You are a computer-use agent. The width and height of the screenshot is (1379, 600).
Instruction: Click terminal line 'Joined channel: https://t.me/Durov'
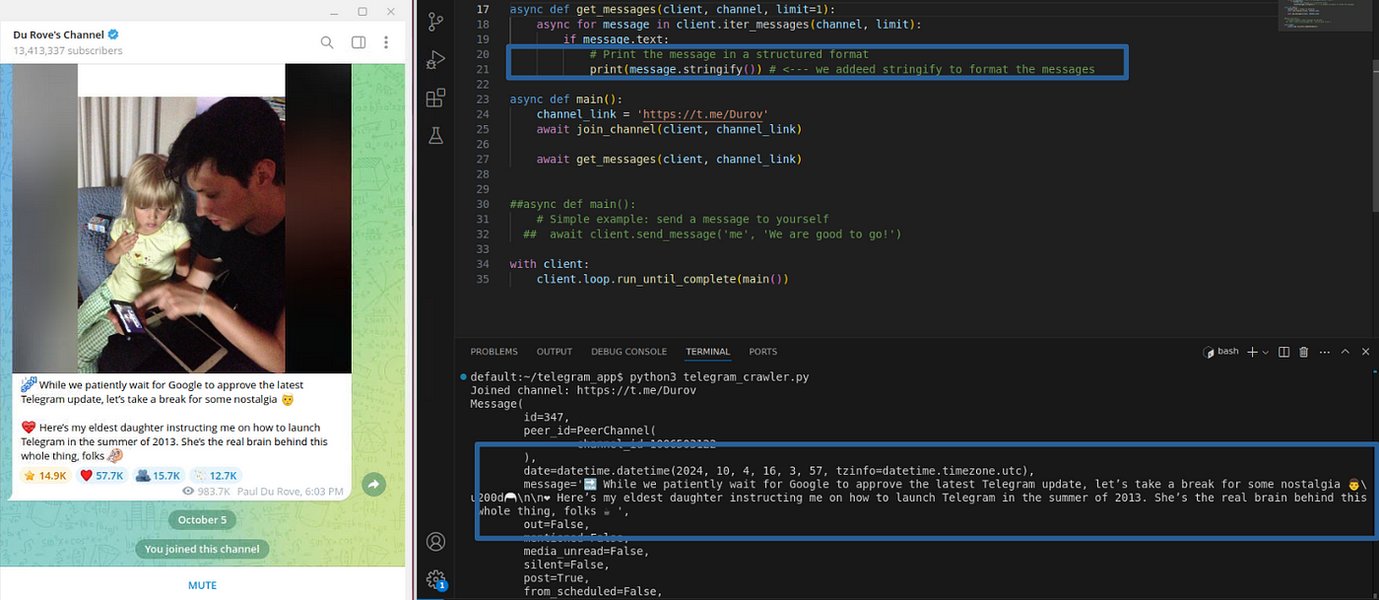click(x=583, y=390)
